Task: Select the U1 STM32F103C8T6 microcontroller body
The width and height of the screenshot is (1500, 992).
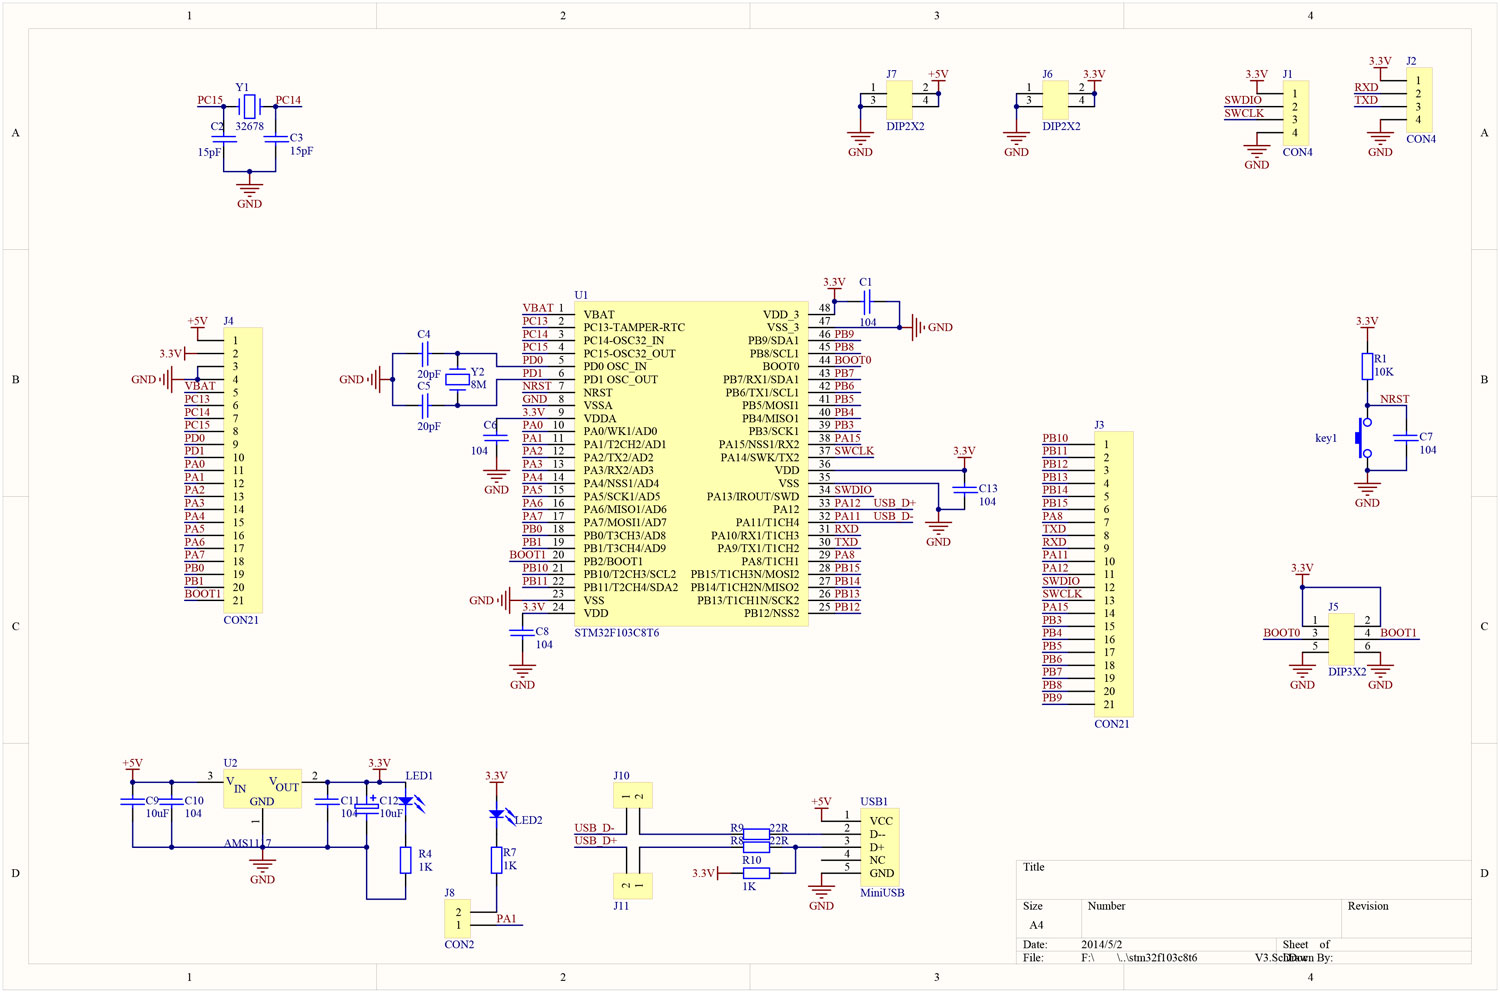Action: 691,464
